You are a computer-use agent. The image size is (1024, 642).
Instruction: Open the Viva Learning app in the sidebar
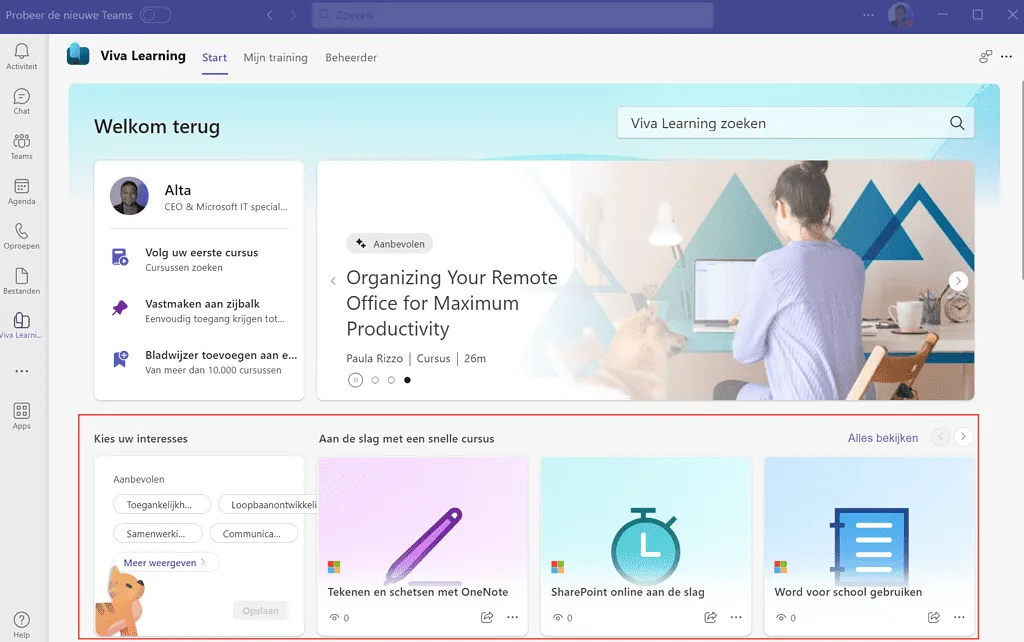coord(21,322)
